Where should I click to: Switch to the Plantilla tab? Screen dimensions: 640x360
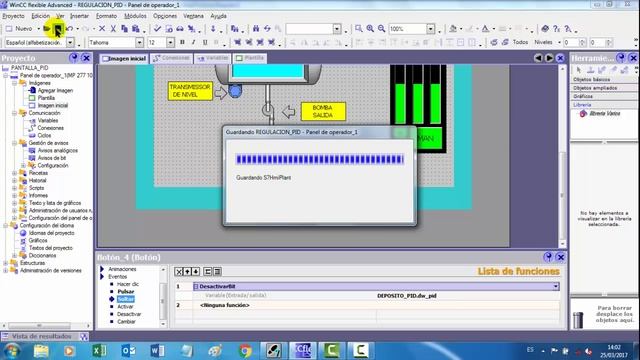click(x=249, y=58)
